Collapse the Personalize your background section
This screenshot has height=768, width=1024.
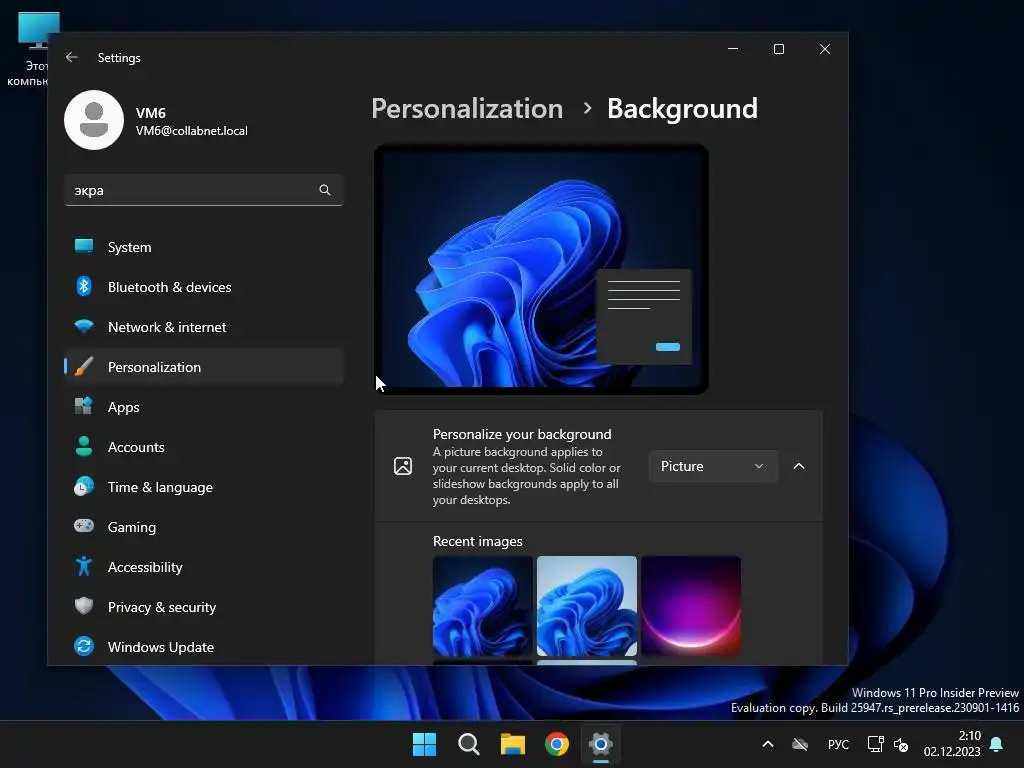[x=799, y=466]
